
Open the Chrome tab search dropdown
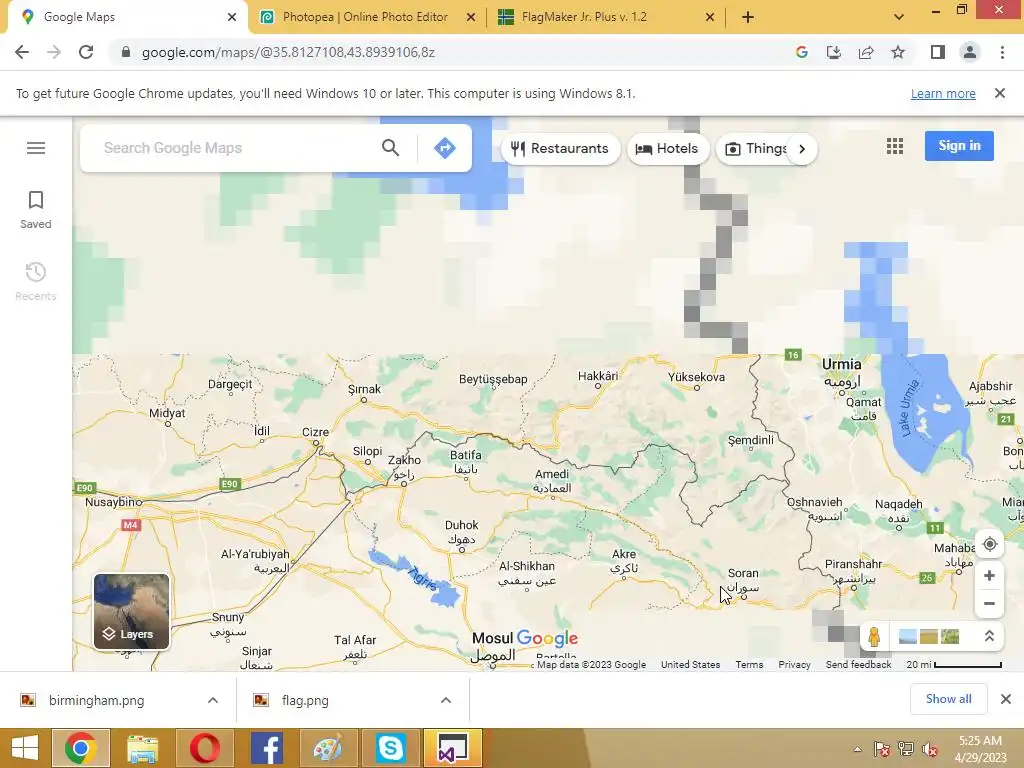coord(899,17)
